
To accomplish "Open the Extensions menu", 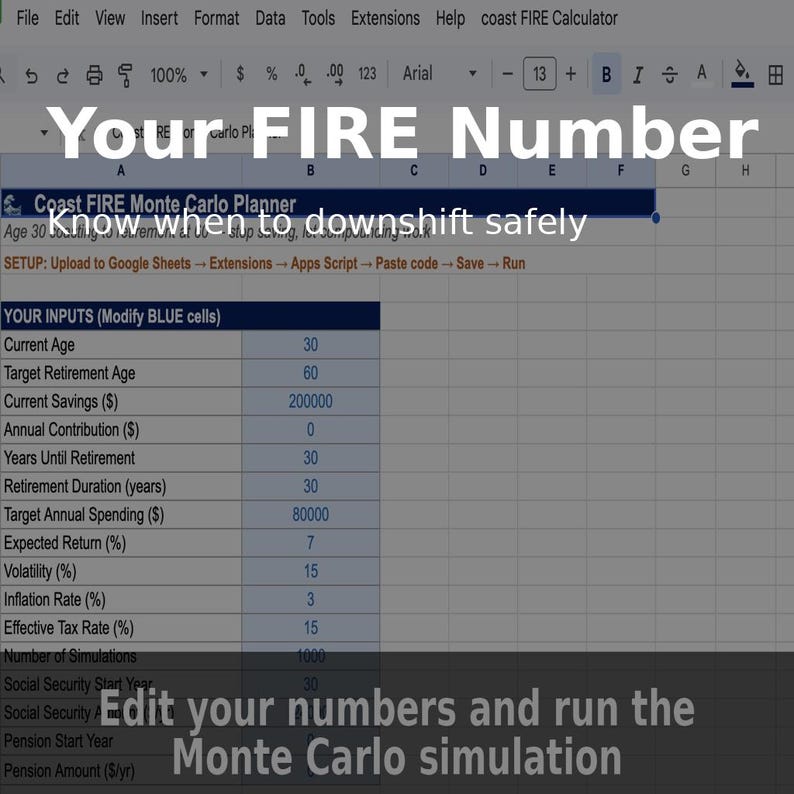I will (x=385, y=18).
